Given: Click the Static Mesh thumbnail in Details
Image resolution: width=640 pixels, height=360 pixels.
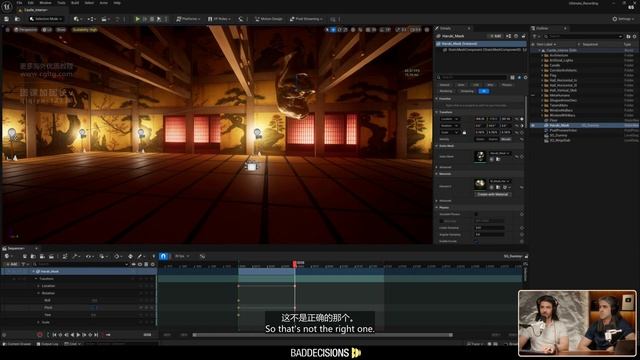Looking at the screenshot, I should pos(480,157).
